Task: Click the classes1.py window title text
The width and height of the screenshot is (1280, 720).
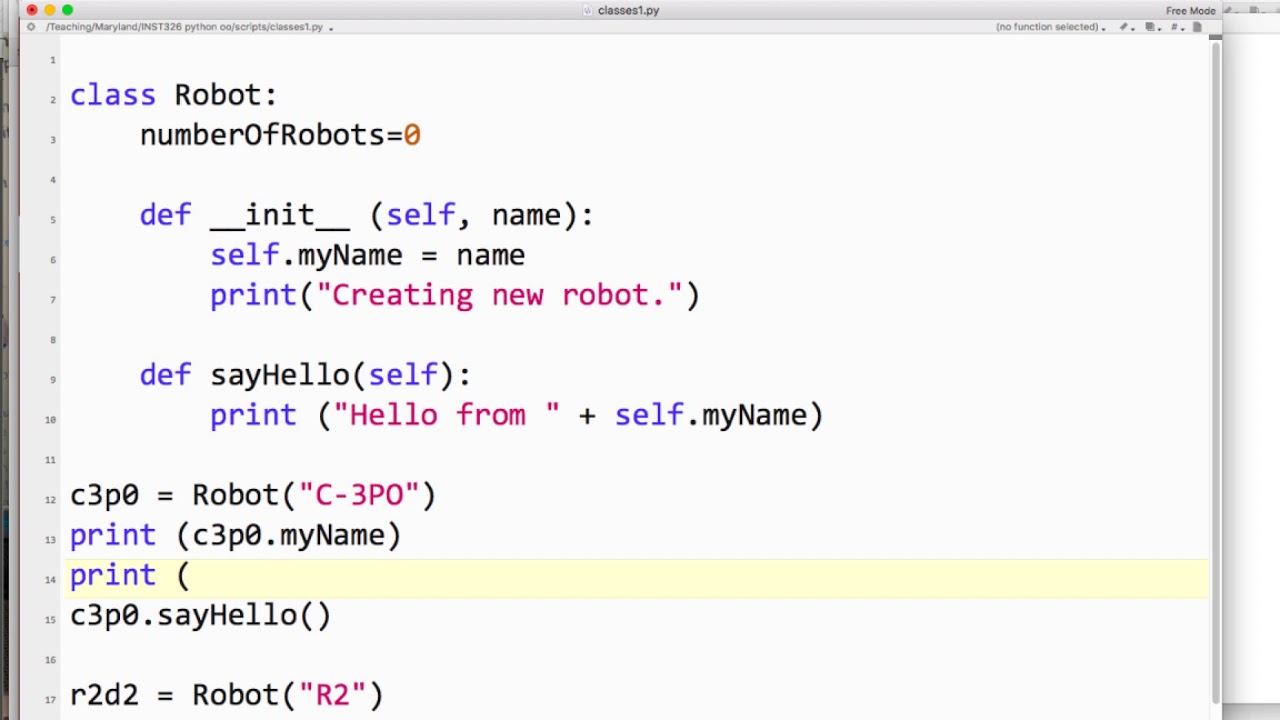Action: 628,10
